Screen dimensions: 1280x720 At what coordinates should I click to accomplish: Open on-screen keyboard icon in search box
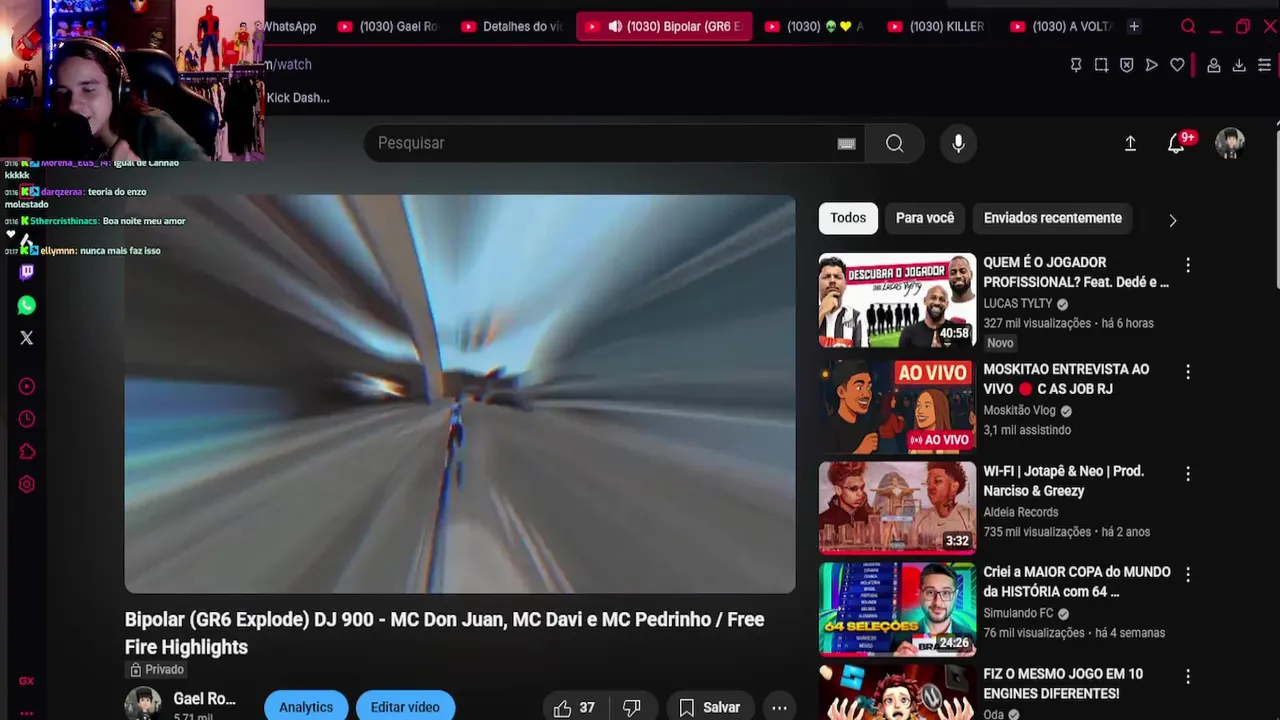[846, 143]
